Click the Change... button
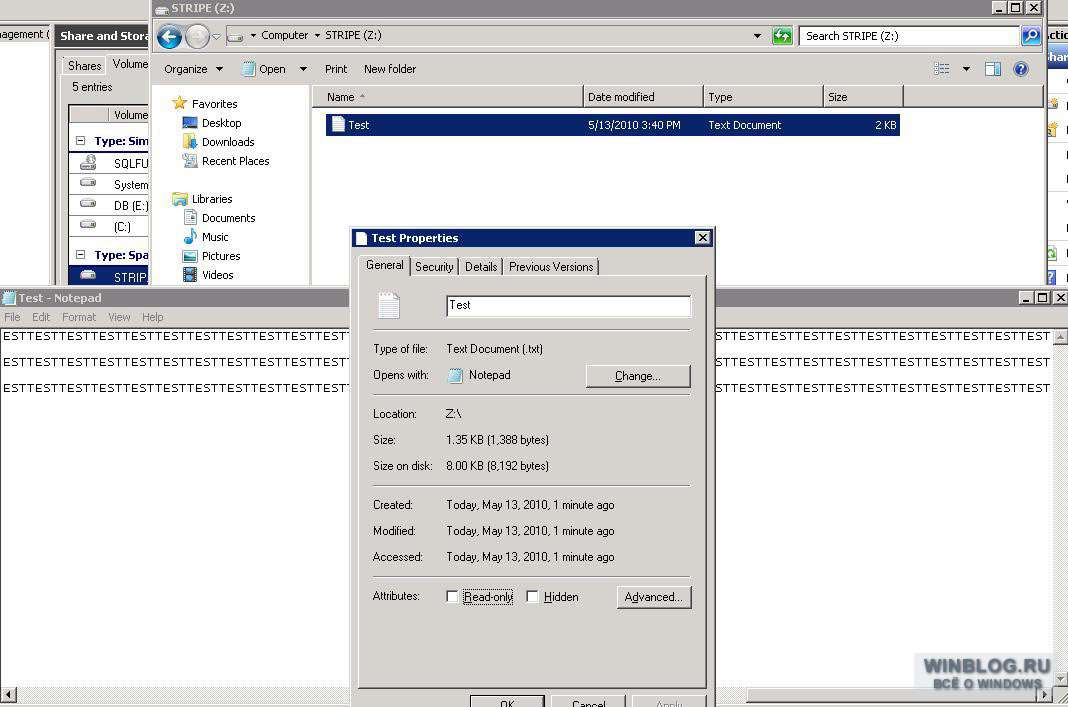The image size is (1068, 707). click(638, 376)
